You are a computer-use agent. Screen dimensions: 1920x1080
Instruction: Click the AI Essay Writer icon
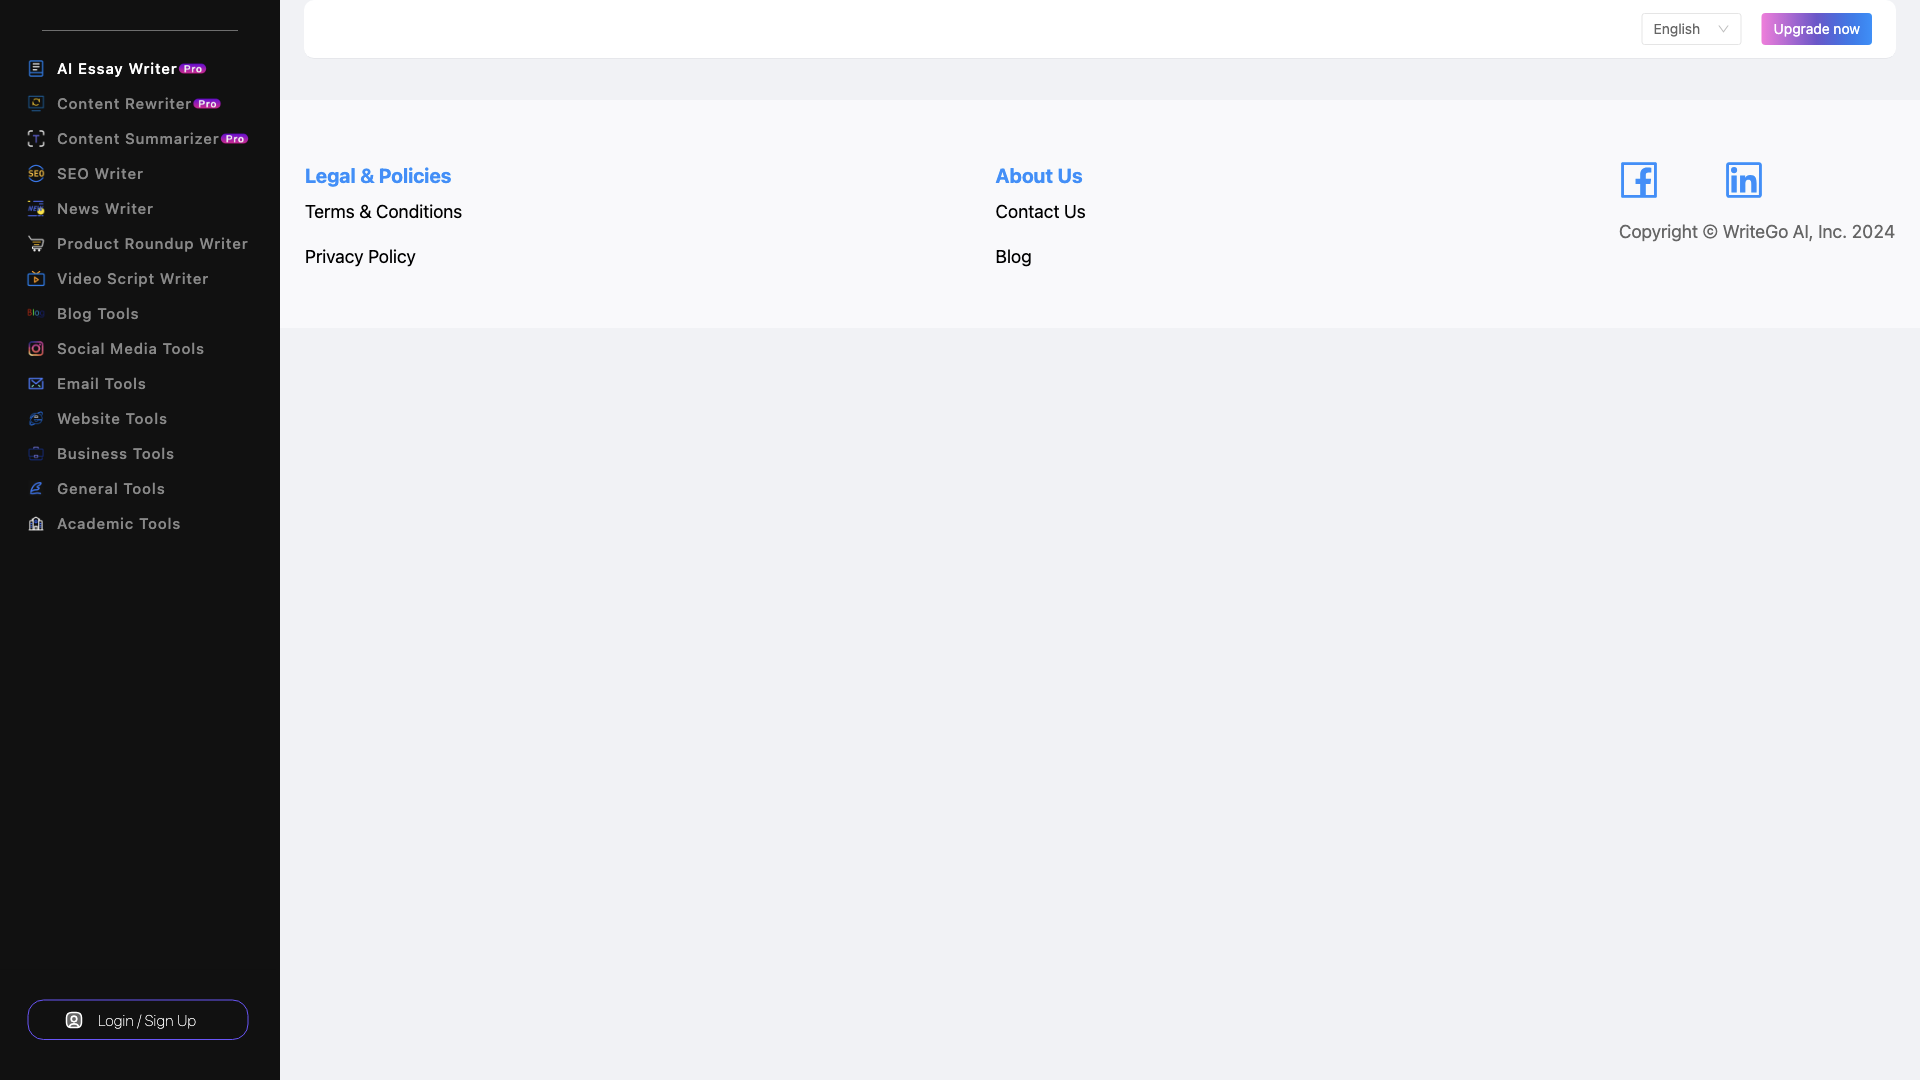click(x=36, y=67)
